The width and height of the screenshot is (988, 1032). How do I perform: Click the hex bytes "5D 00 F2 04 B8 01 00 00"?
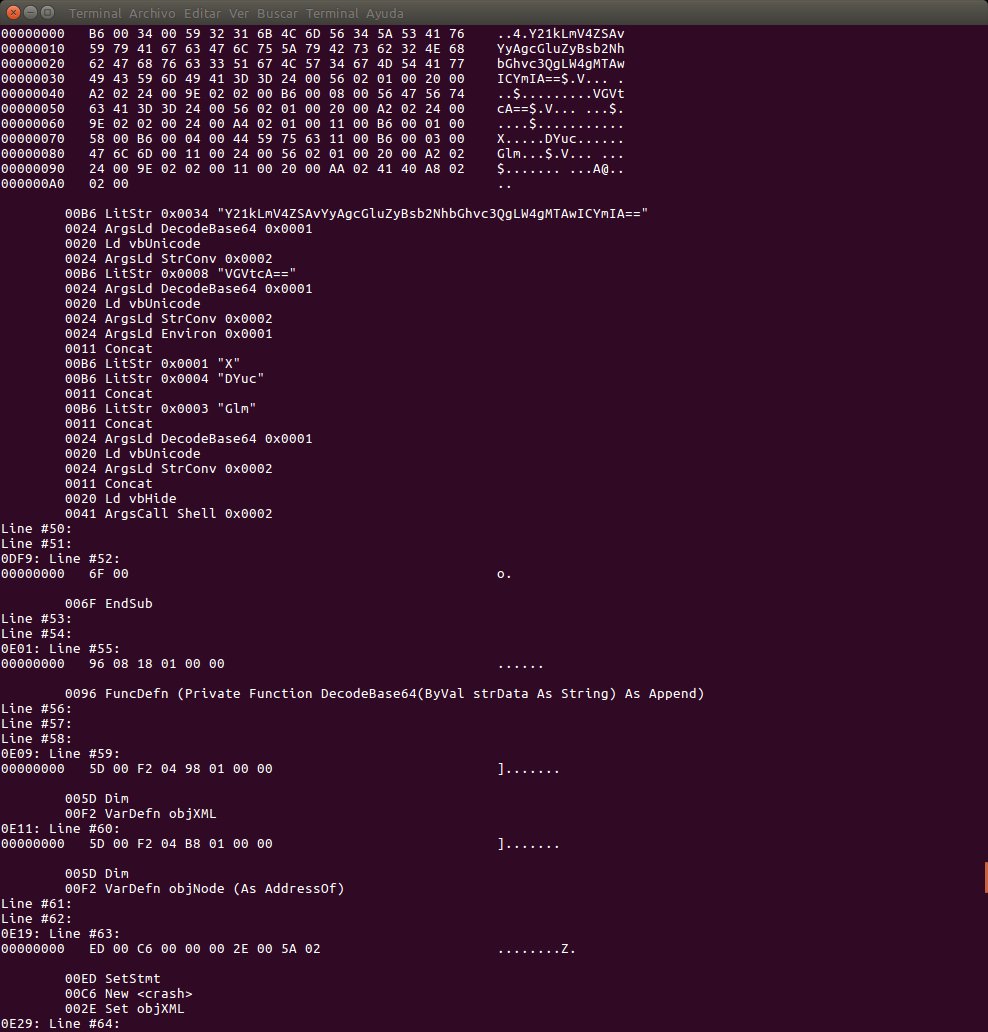[180, 844]
